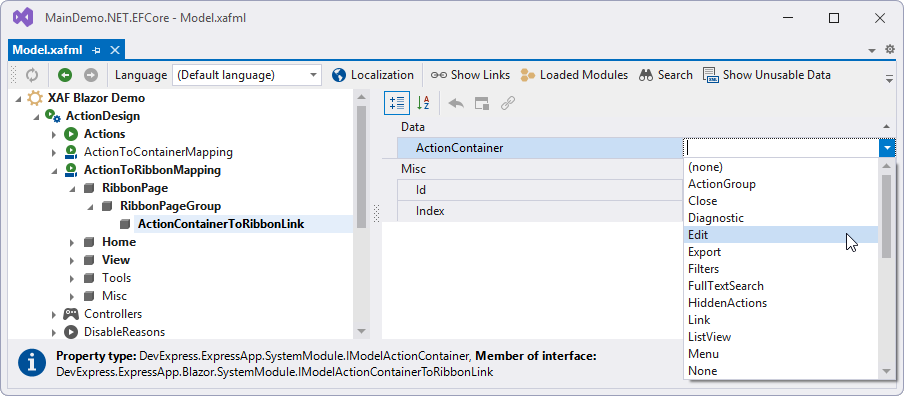
Task: Open Loaded Modules list
Action: coord(574,75)
